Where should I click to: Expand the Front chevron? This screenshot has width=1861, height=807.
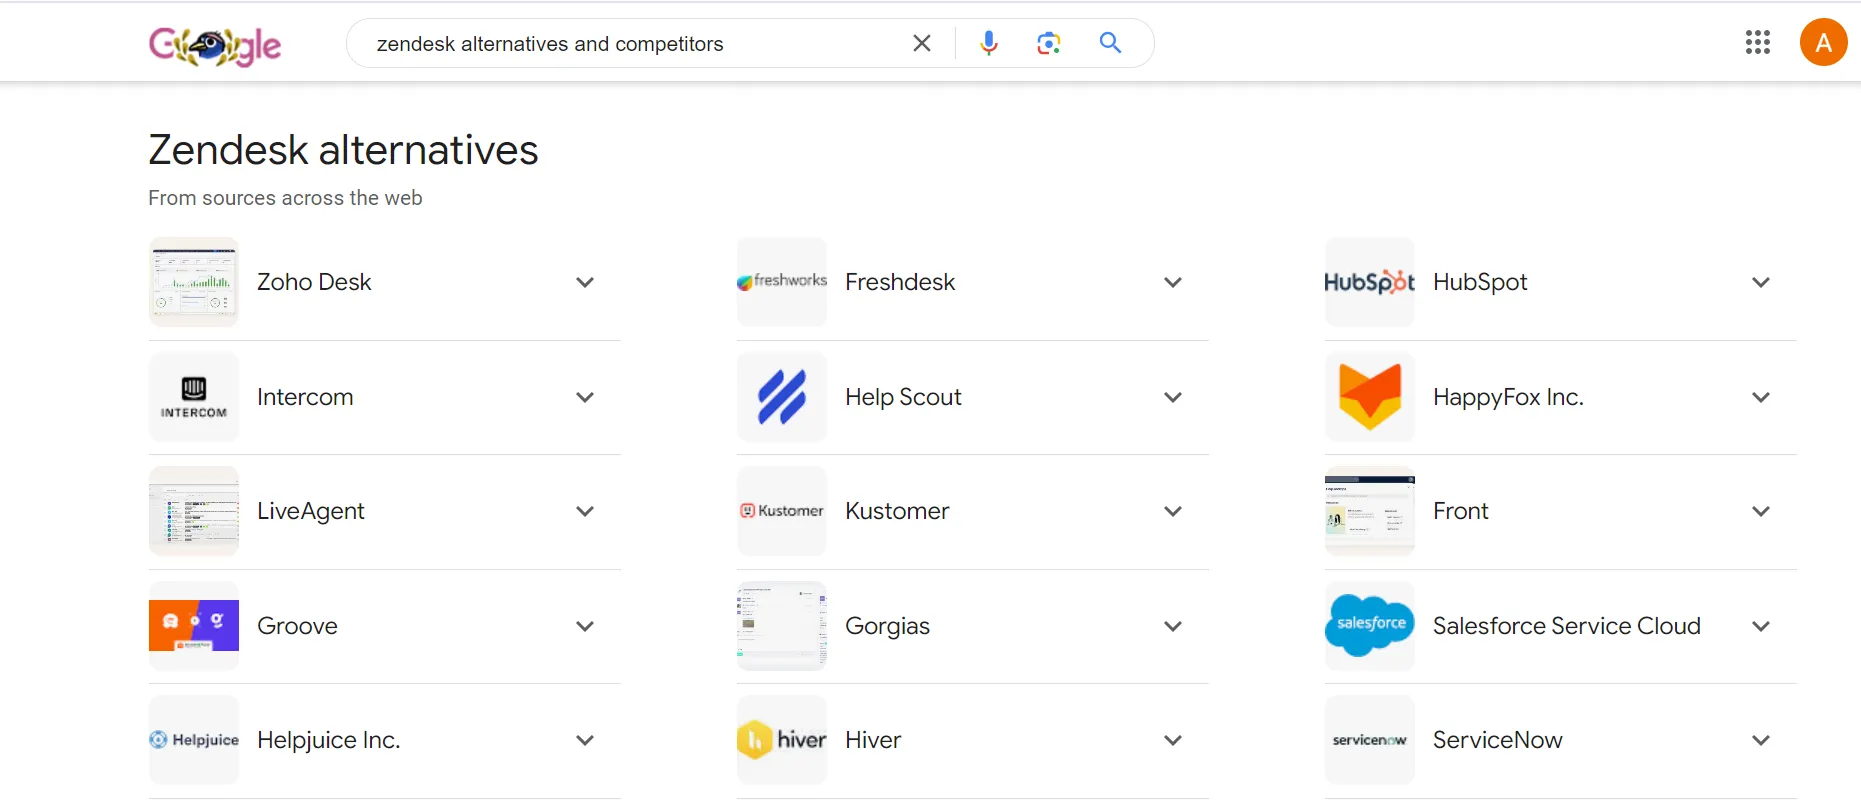click(1761, 512)
